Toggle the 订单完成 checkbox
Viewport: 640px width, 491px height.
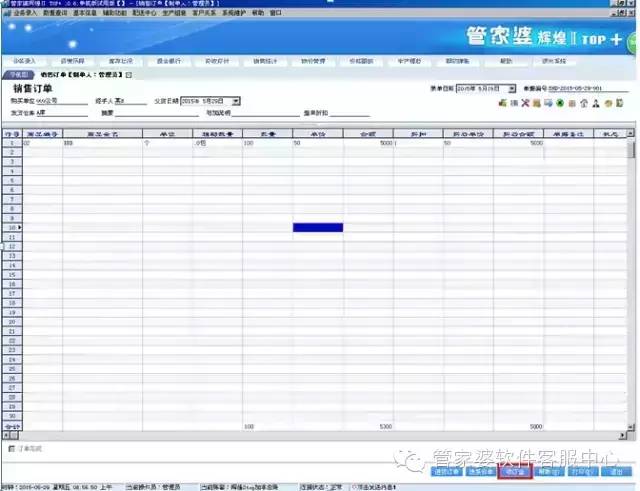coord(11,449)
